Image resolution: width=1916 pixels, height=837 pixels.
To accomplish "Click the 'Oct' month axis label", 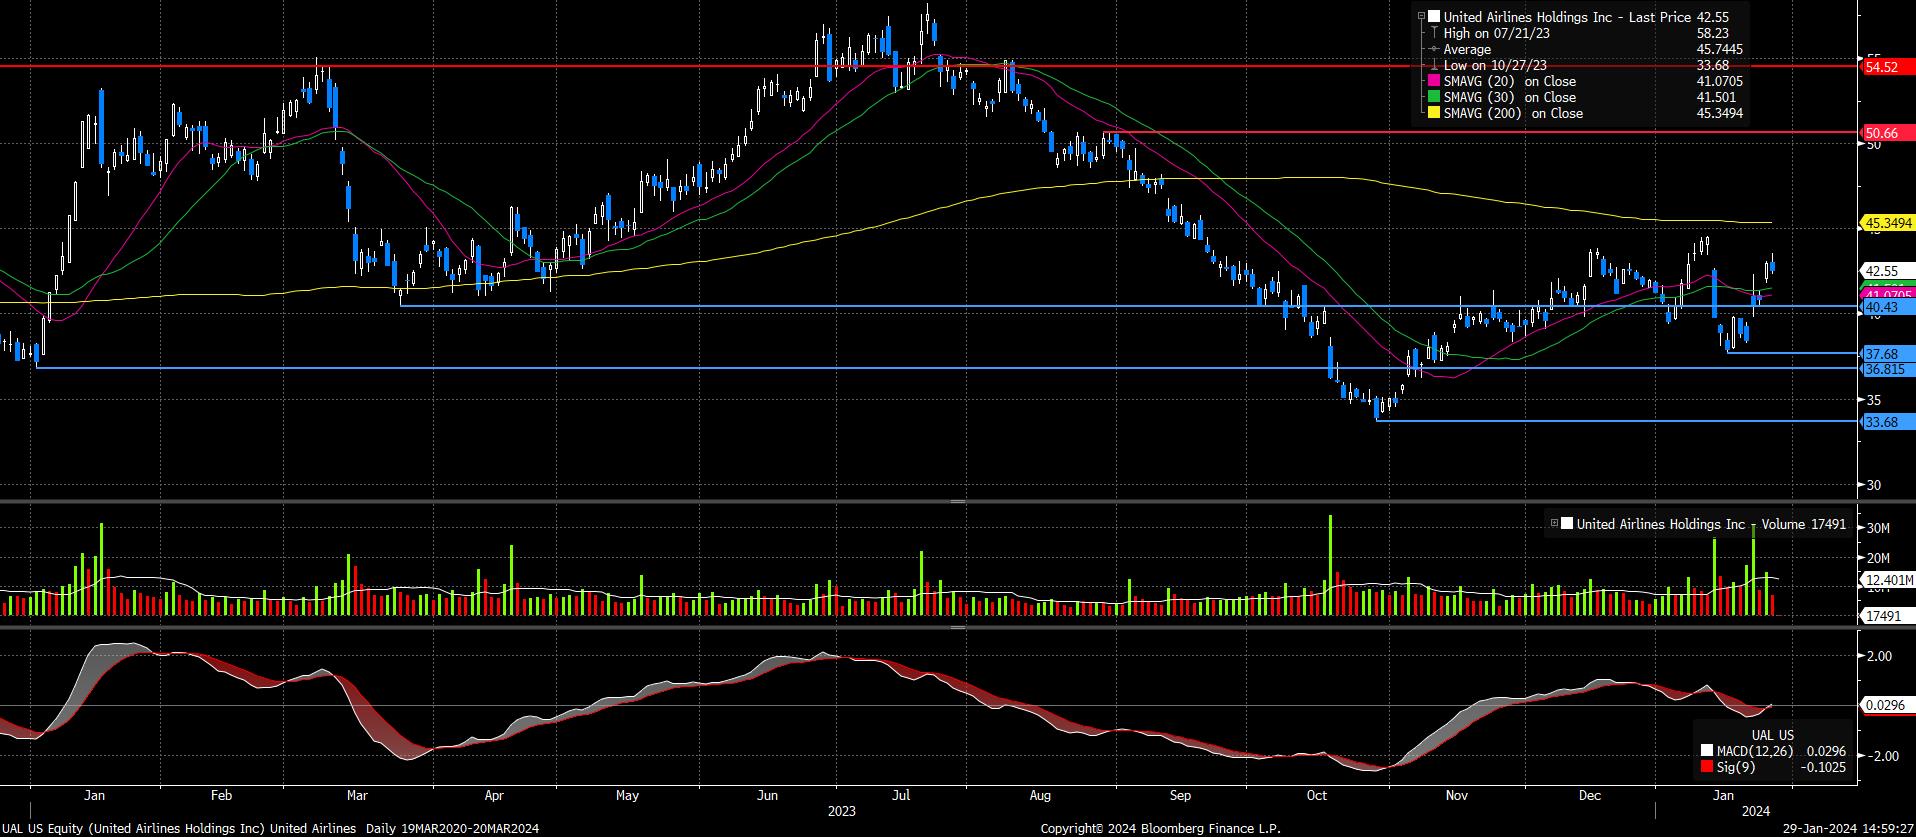I will (x=1317, y=796).
